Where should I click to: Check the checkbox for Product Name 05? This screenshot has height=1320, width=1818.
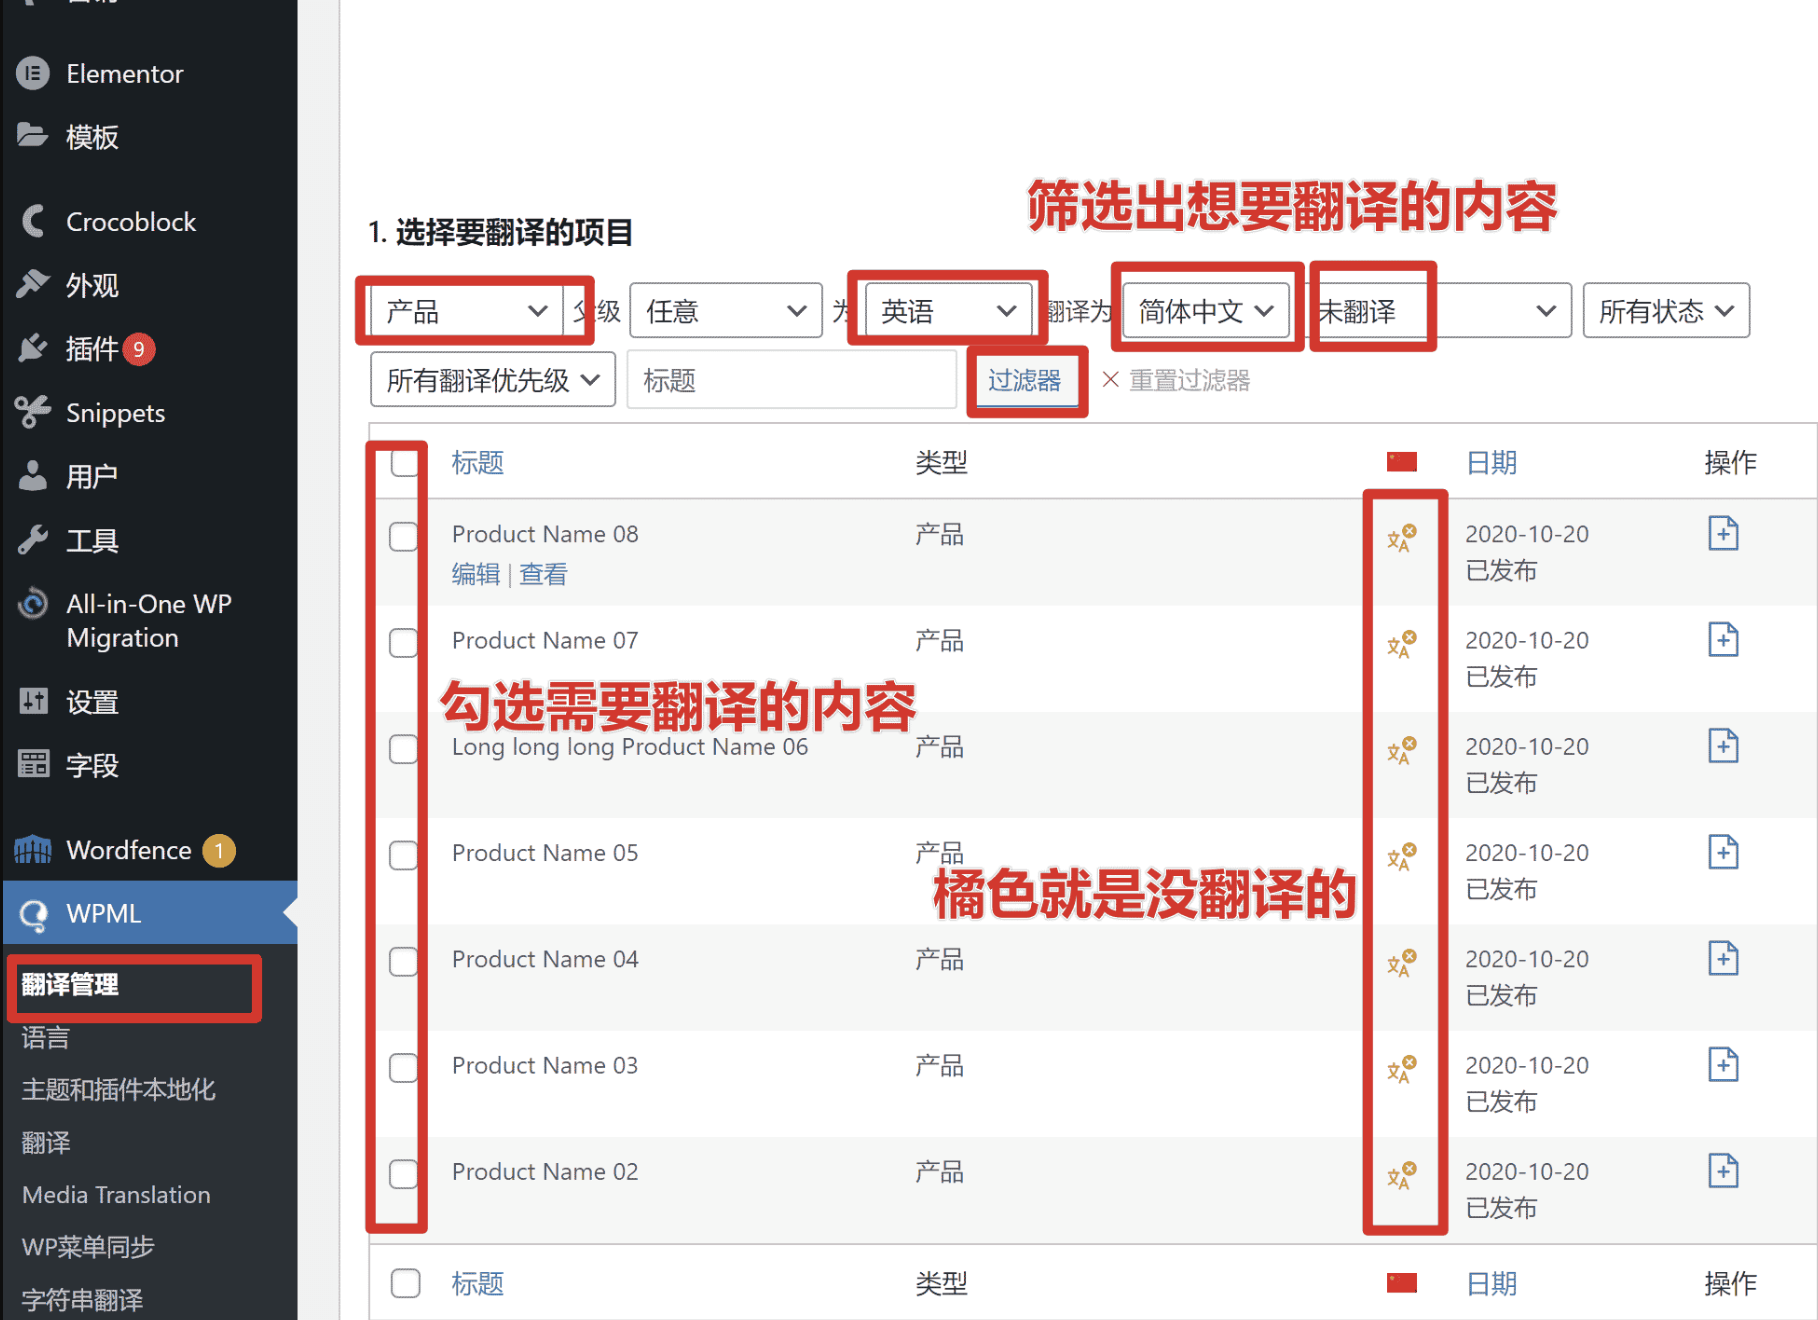(404, 855)
